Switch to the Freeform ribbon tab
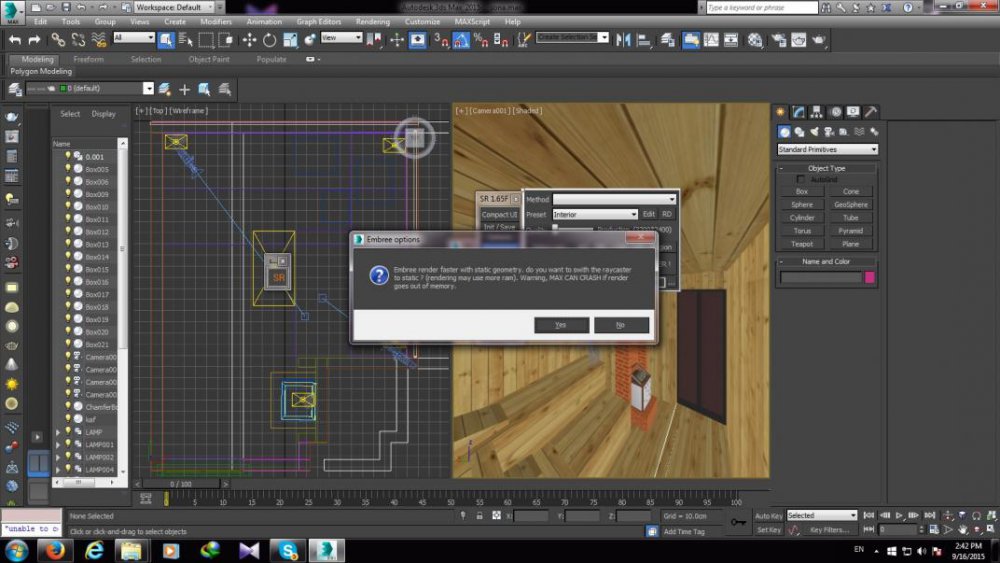 [x=88, y=59]
